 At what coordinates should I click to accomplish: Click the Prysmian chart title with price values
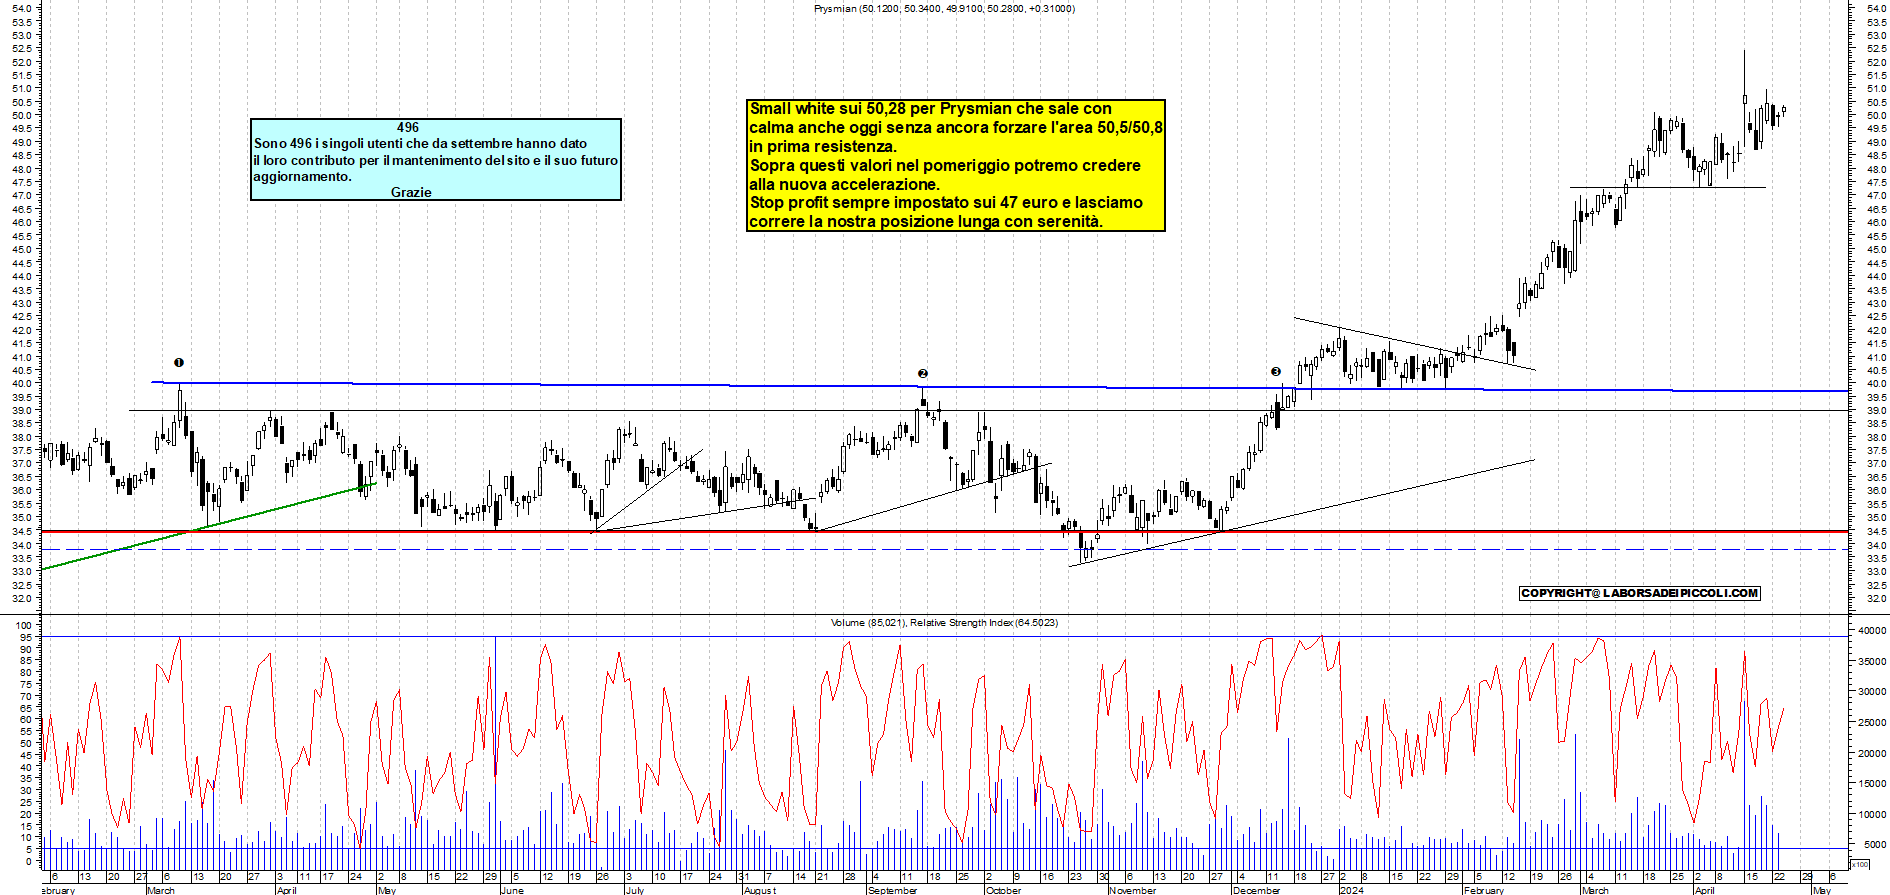944,9
